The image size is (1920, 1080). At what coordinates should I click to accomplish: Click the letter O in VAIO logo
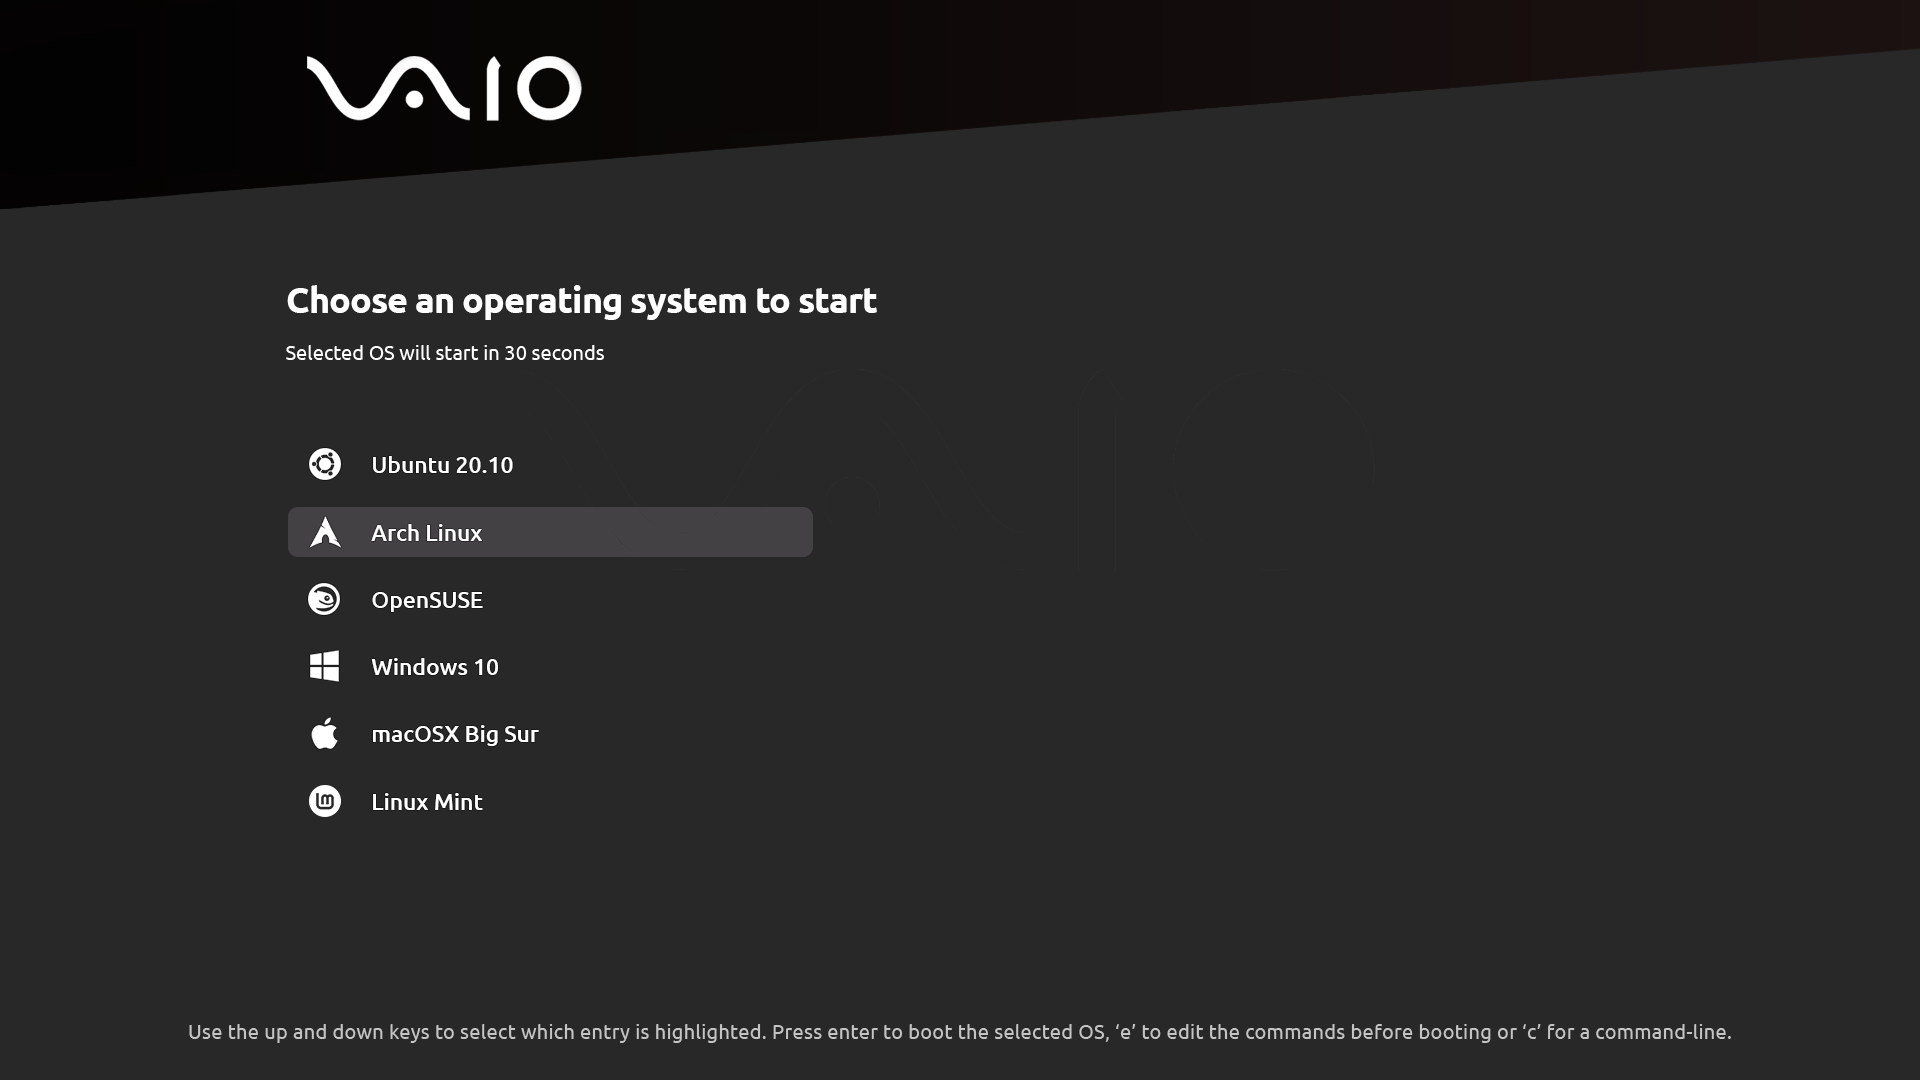[548, 88]
